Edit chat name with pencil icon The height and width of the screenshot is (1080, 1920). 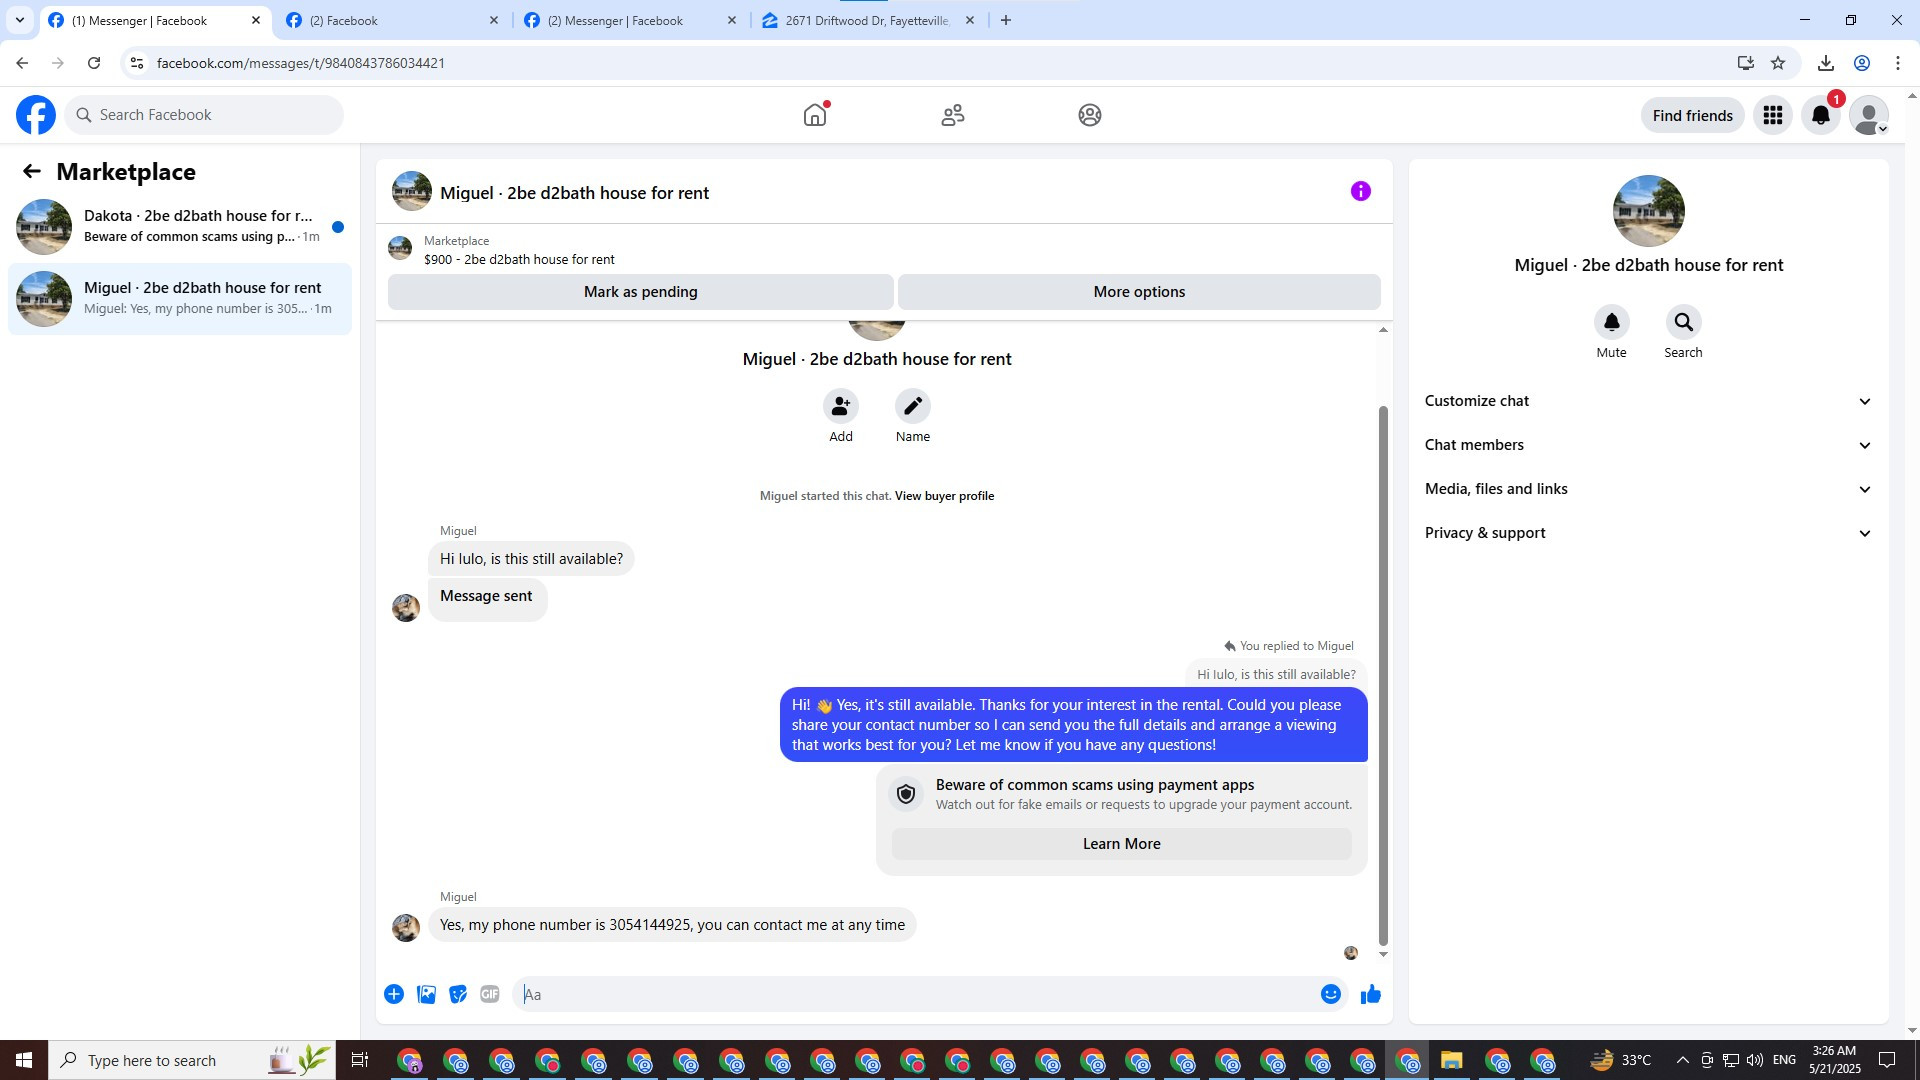(x=913, y=406)
